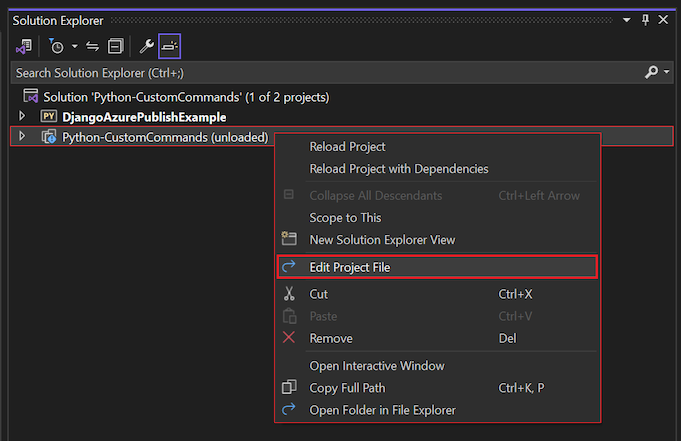Click in Search Solution Explorer field
The image size is (681, 441).
point(326,73)
